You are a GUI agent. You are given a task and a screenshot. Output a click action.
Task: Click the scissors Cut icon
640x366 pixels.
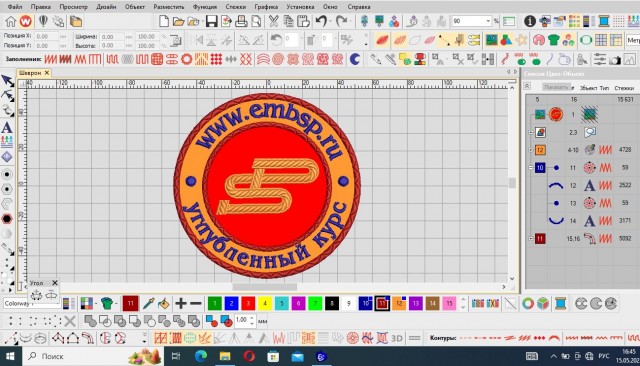pos(273,21)
